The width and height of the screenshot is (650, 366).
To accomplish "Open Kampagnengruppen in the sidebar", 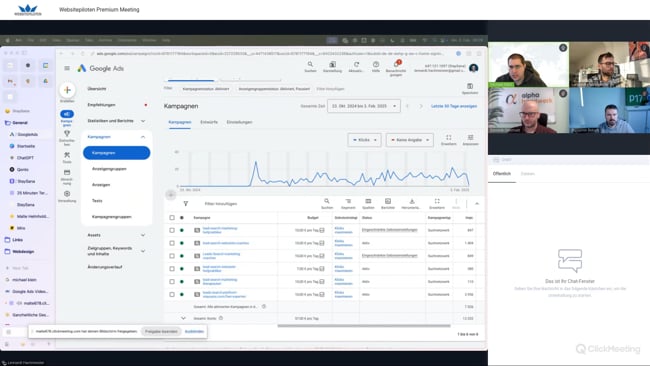I will pyautogui.click(x=112, y=217).
